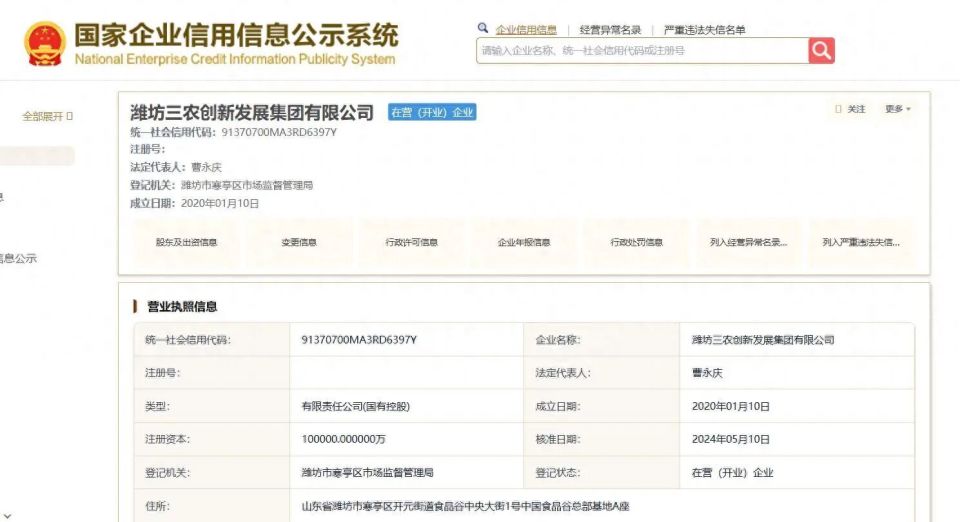The width and height of the screenshot is (960, 522).
Task: Click the 住所 label cell
Action: tap(212, 506)
